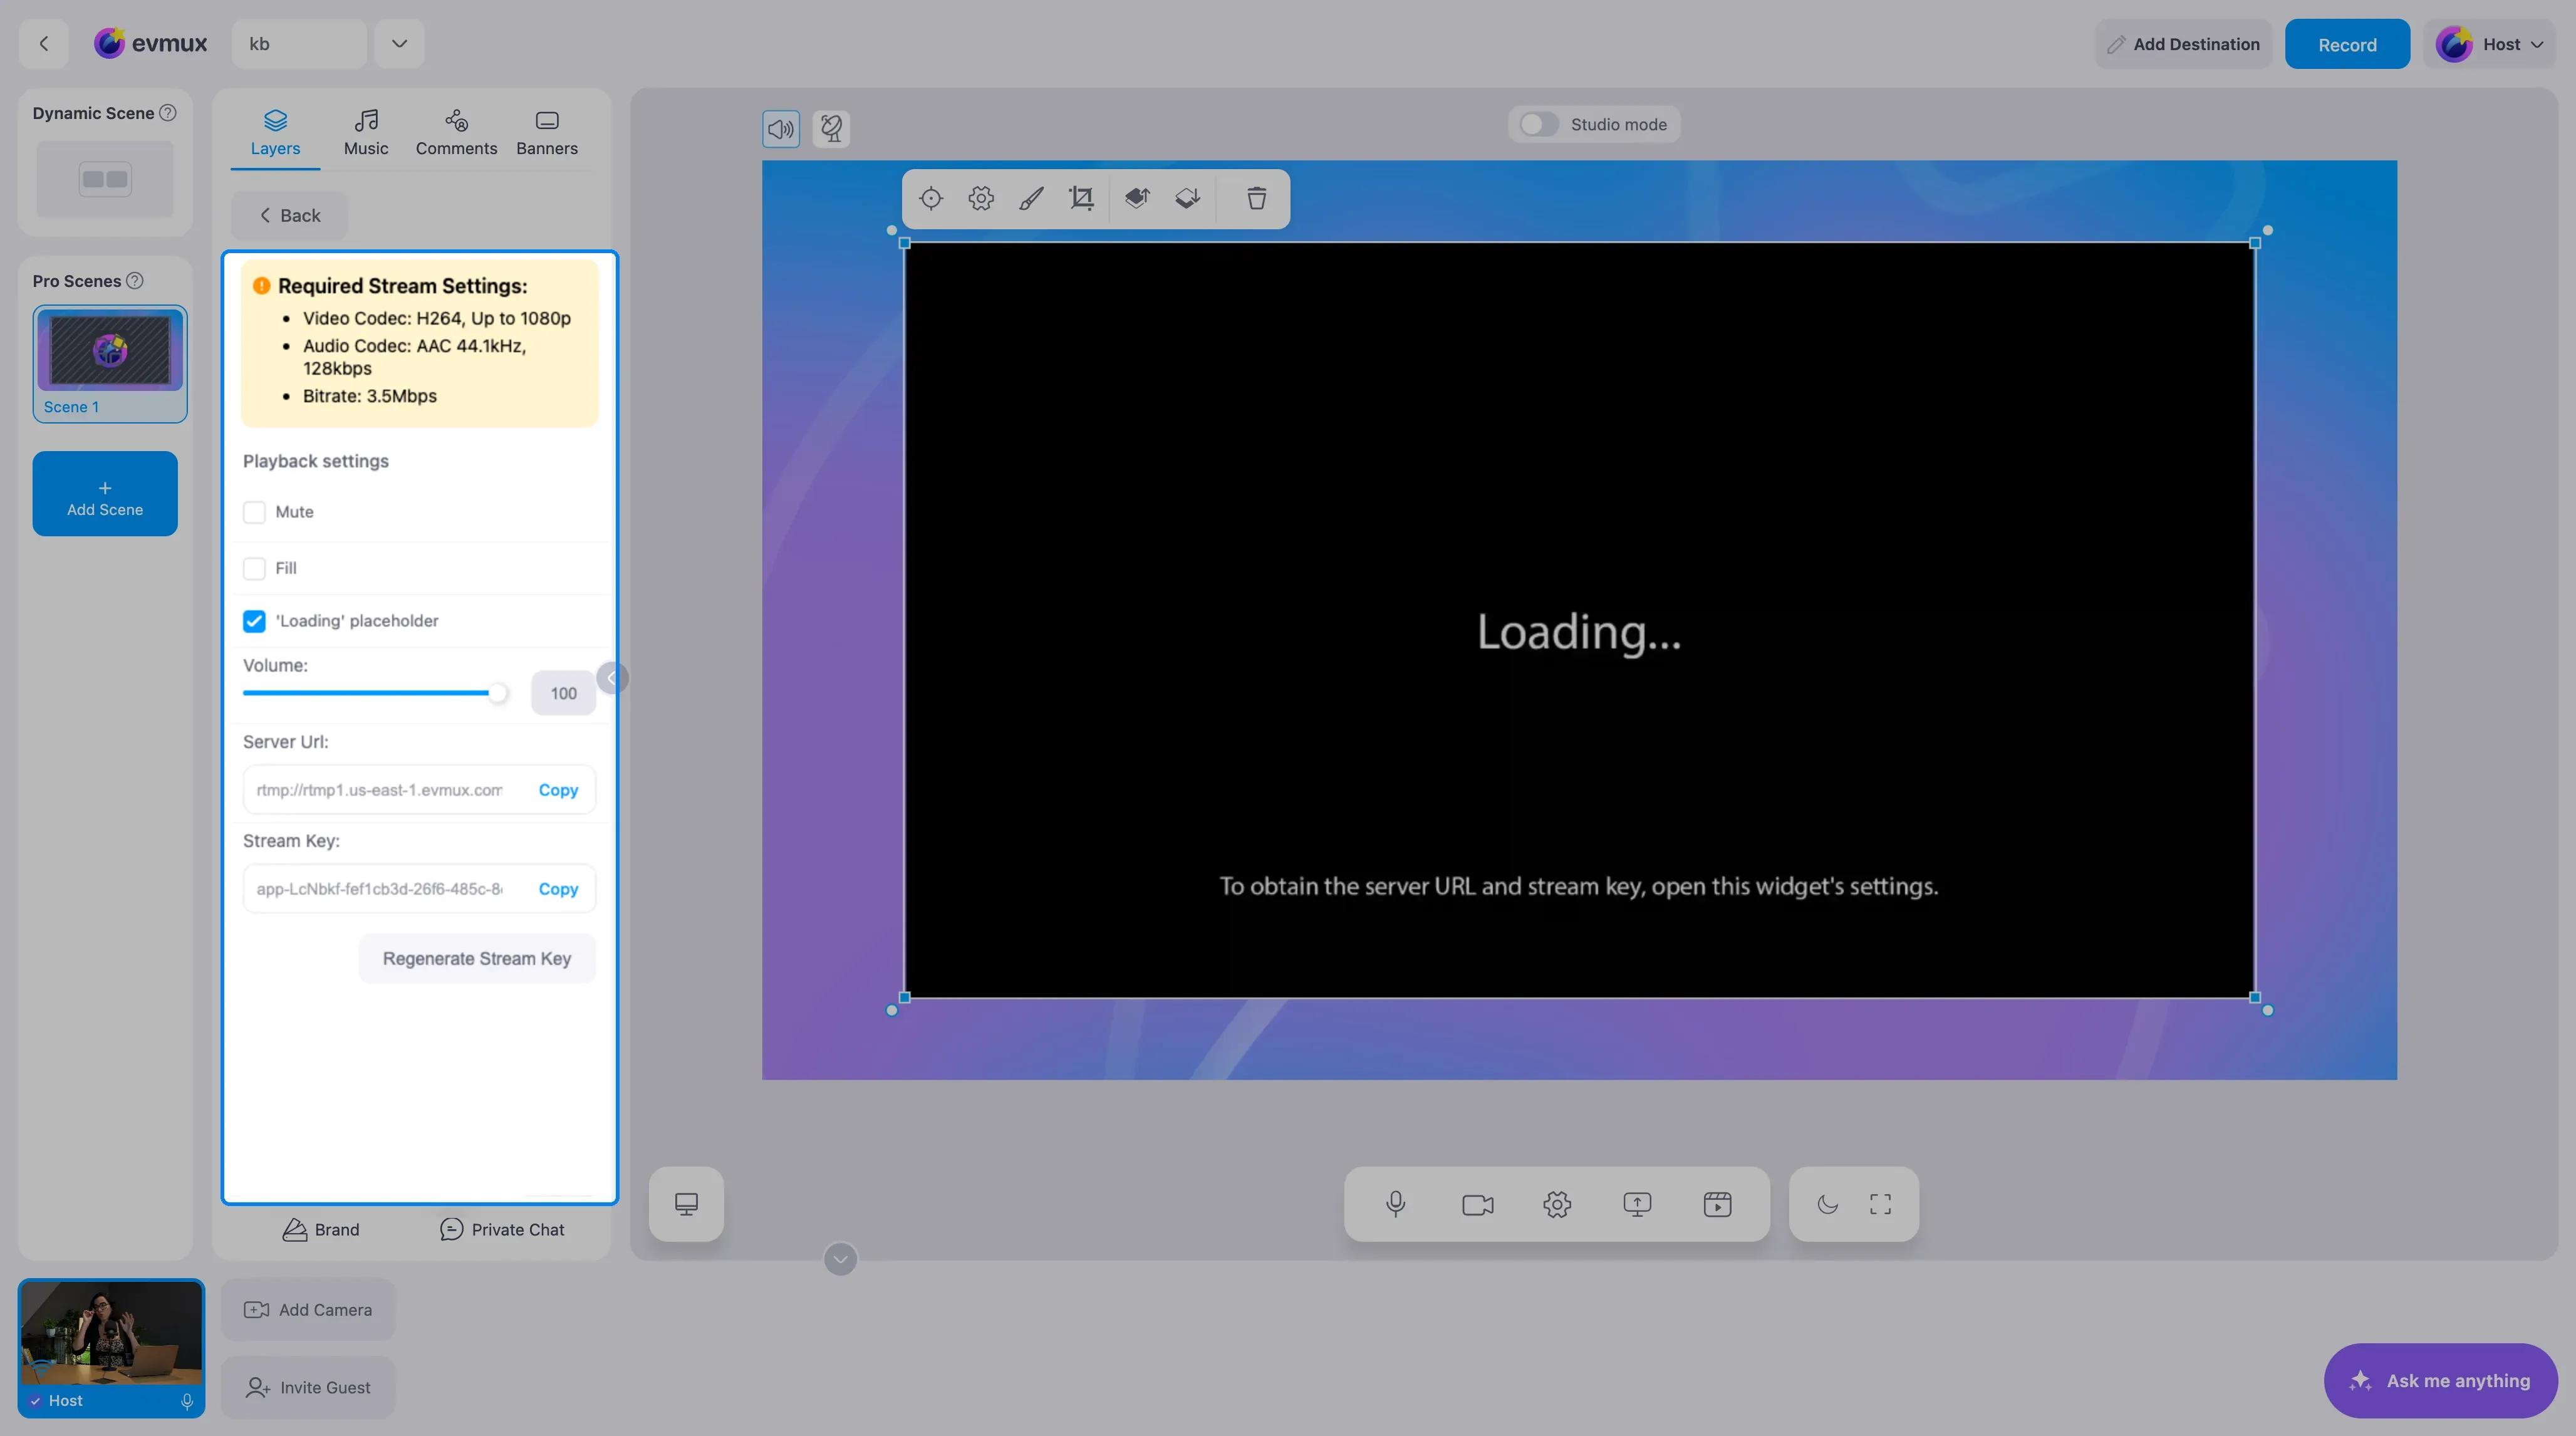2576x1436 pixels.
Task: Click Add Destination
Action: (2183, 44)
